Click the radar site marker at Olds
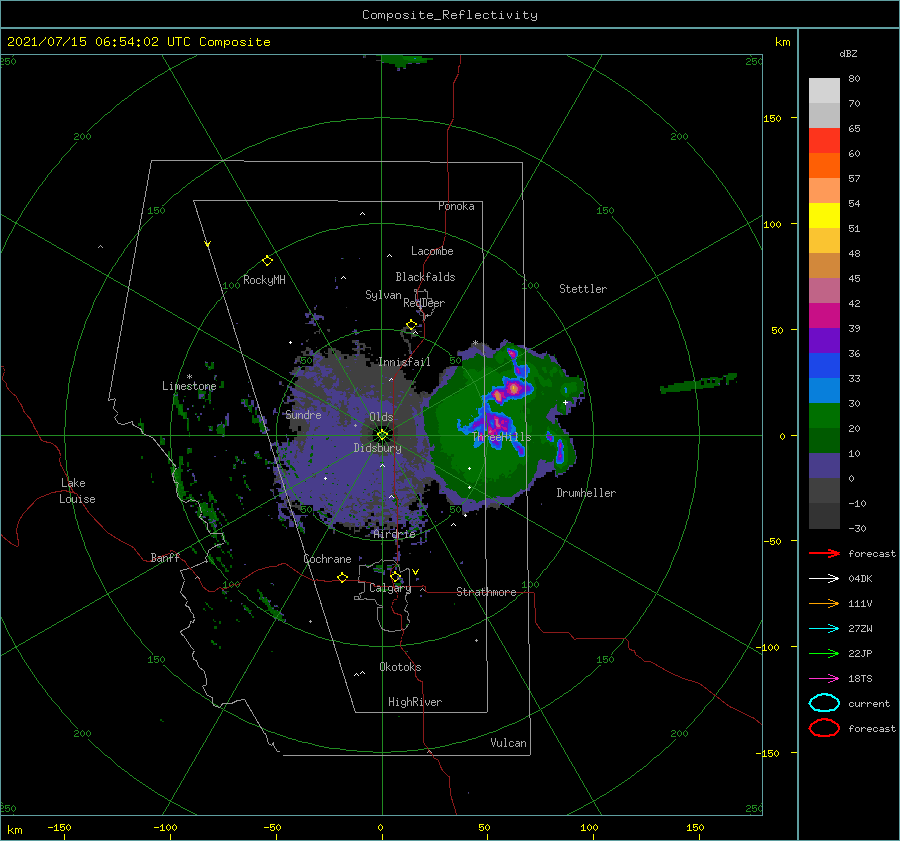 (x=382, y=435)
